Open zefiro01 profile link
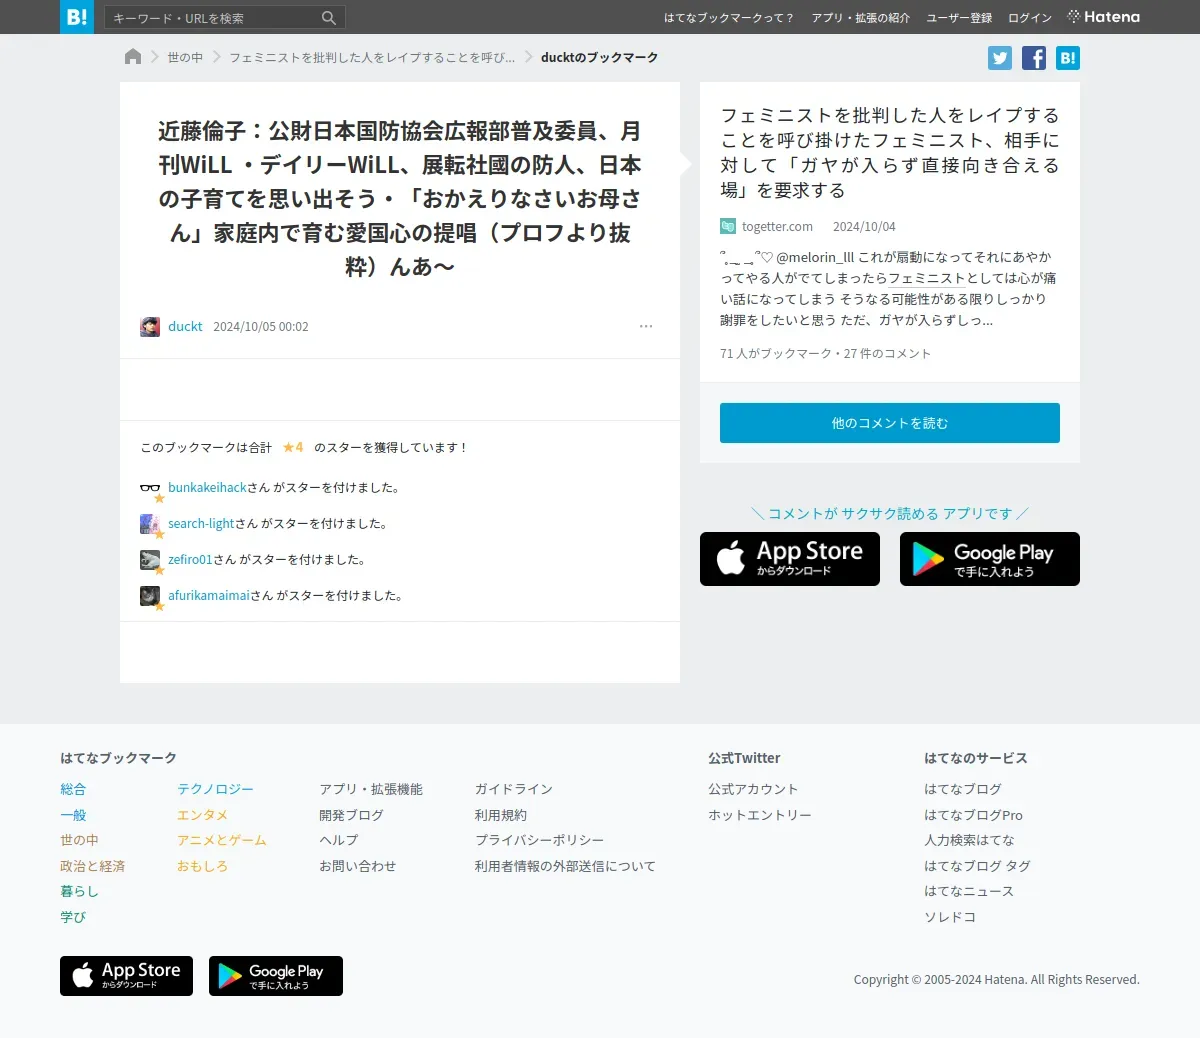The height and width of the screenshot is (1038, 1200). pyautogui.click(x=190, y=560)
